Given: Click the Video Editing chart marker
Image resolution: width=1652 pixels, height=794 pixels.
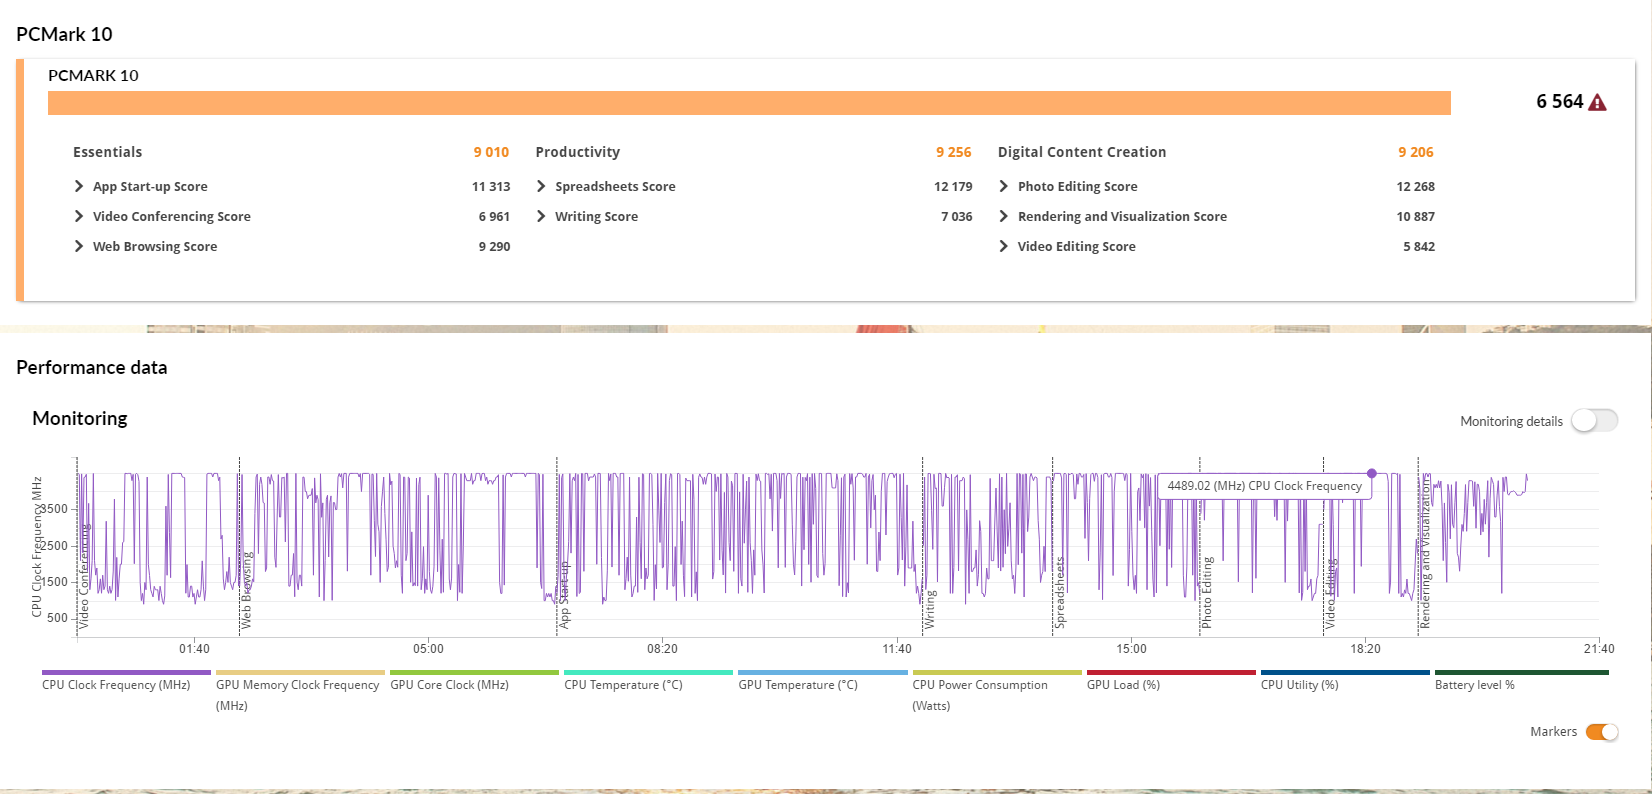Looking at the screenshot, I should [1331, 595].
